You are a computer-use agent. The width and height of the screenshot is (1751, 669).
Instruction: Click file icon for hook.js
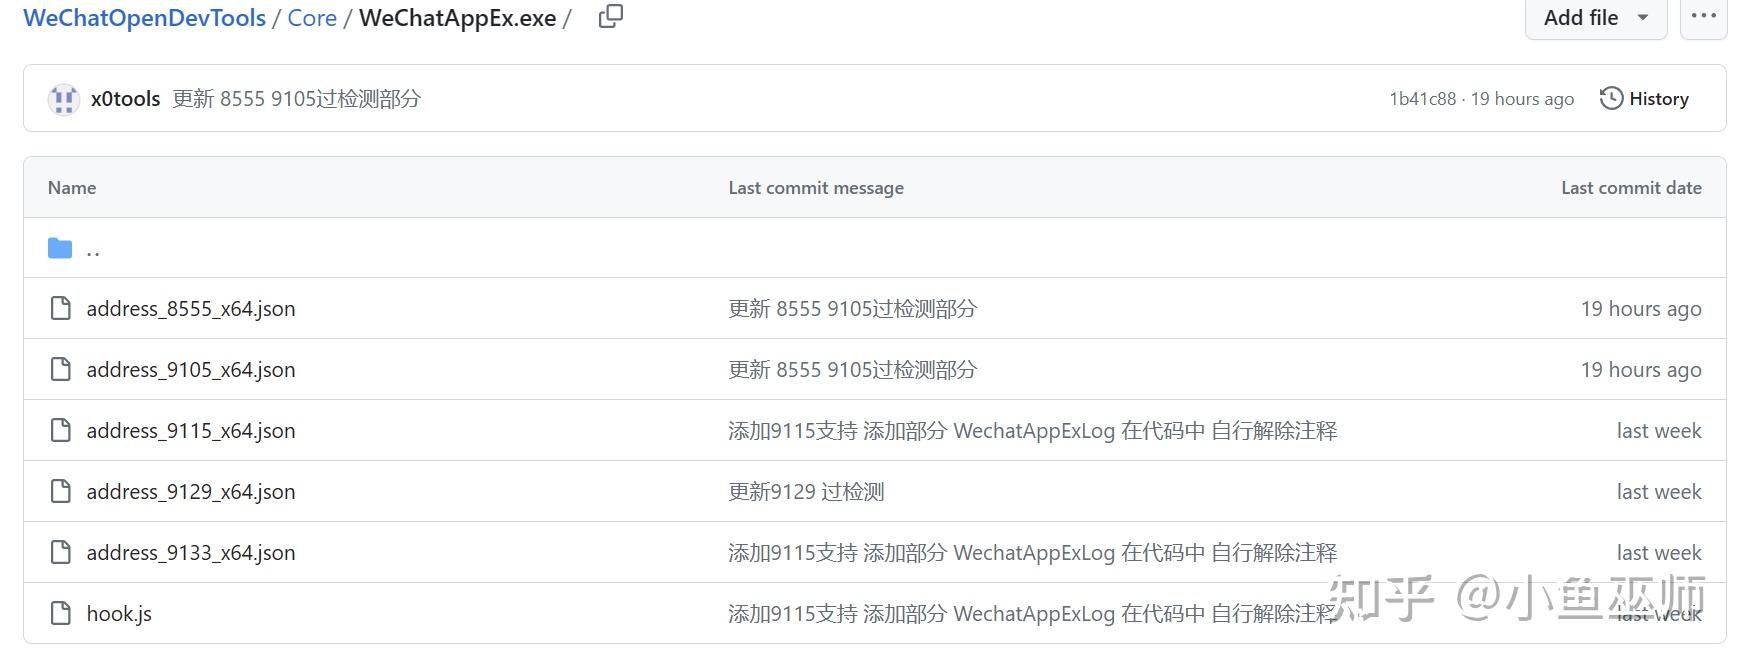click(x=60, y=613)
